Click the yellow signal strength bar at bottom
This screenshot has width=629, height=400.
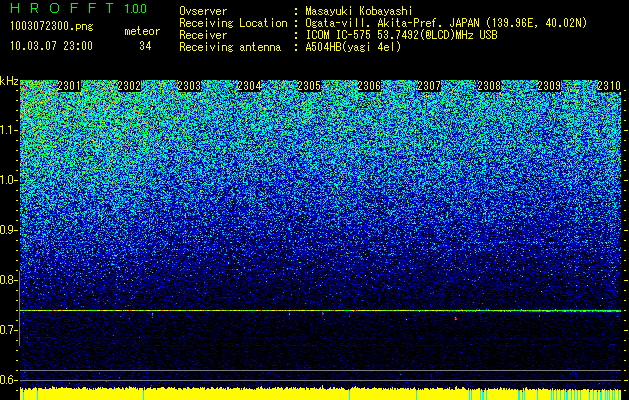320,394
